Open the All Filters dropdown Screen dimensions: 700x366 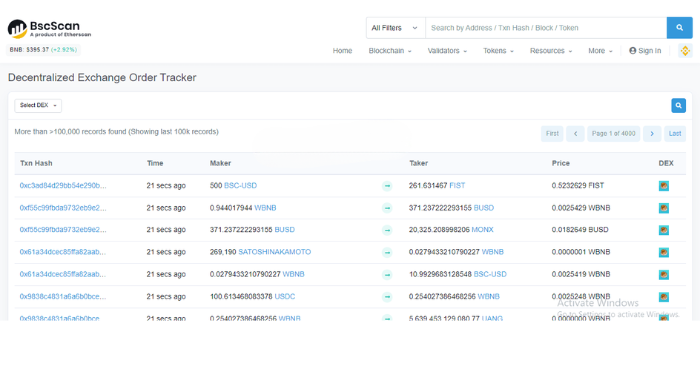pos(396,28)
